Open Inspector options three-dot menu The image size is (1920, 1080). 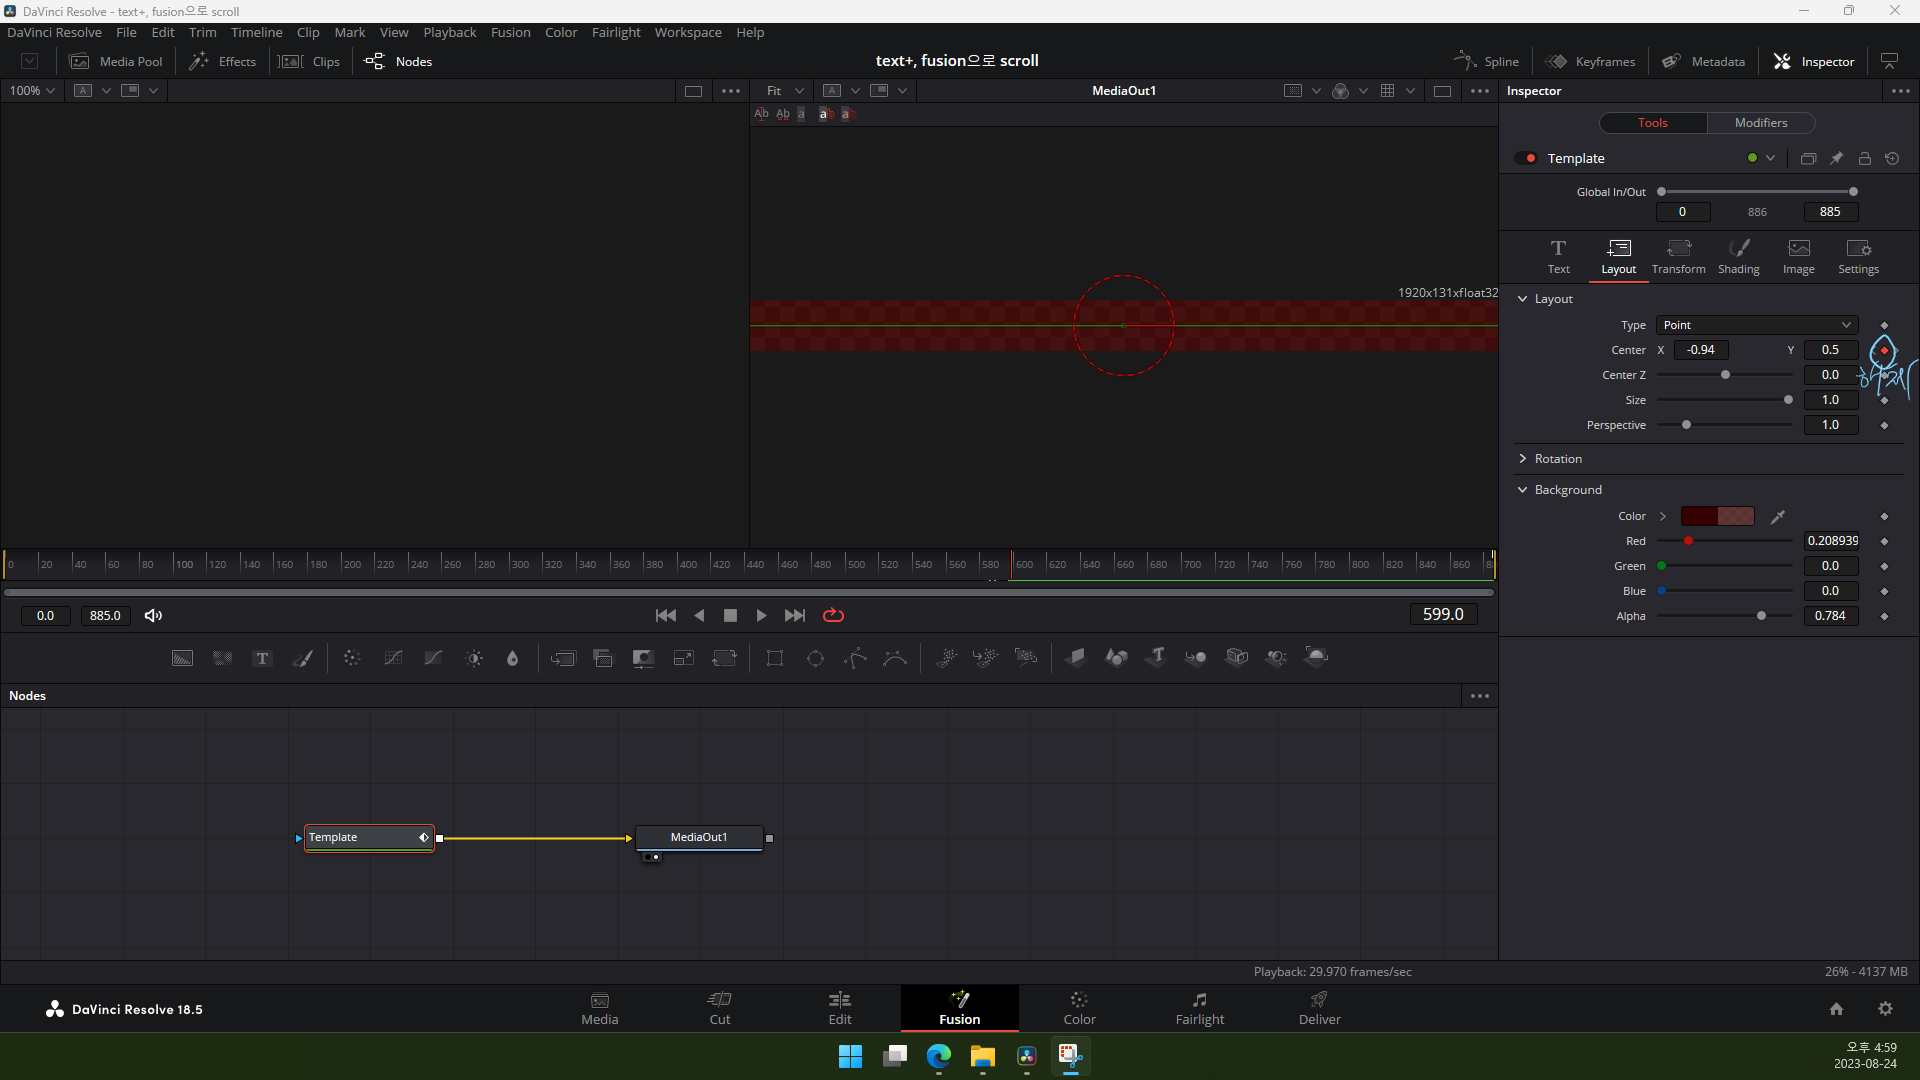1901,90
